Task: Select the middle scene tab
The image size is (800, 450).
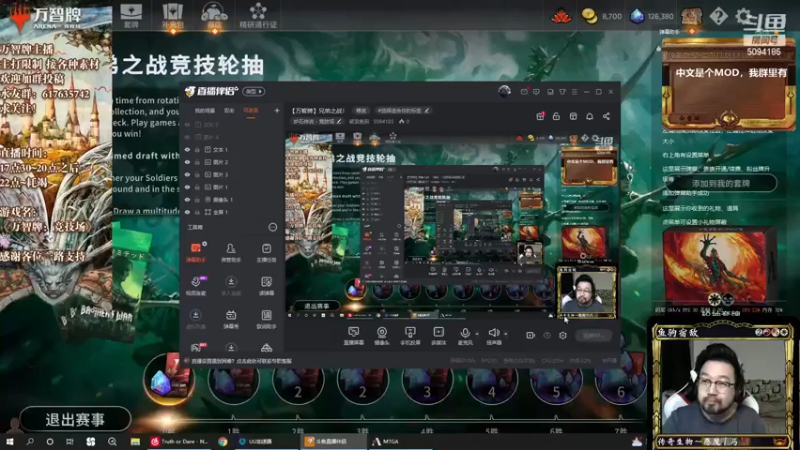Action: click(229, 111)
